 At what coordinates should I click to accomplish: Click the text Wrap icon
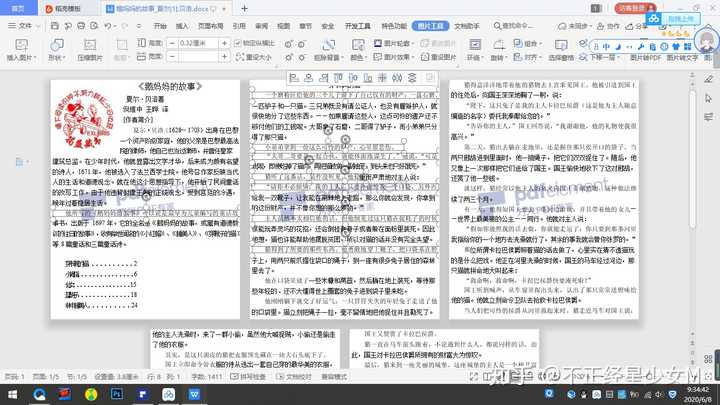(475, 50)
